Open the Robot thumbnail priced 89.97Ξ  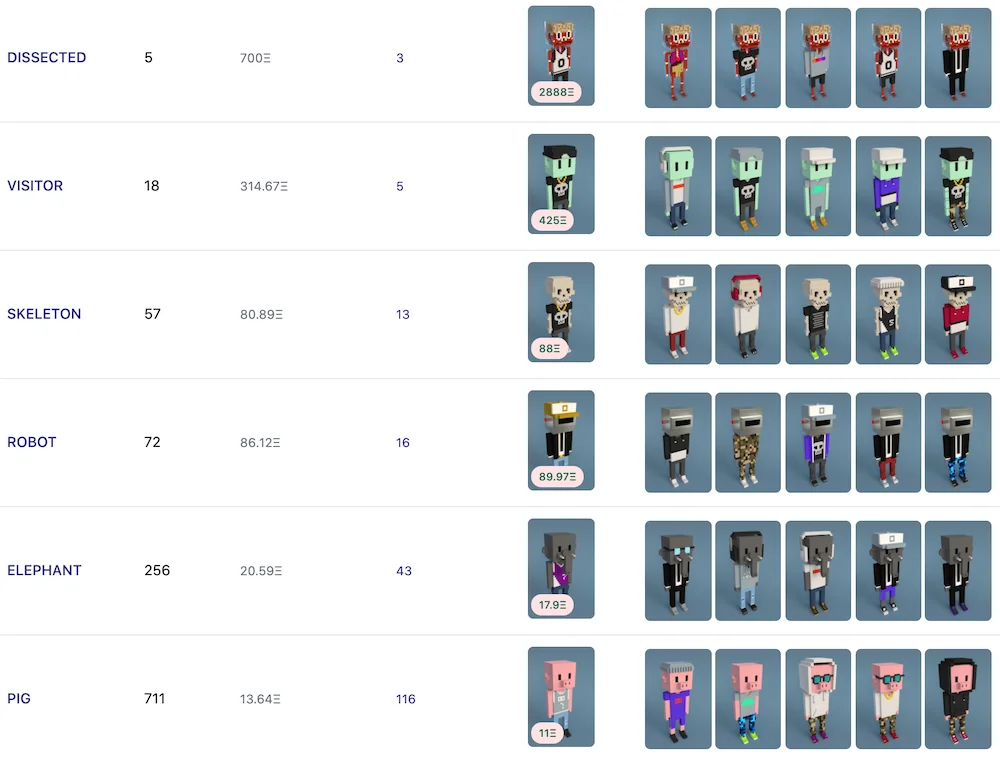point(561,441)
